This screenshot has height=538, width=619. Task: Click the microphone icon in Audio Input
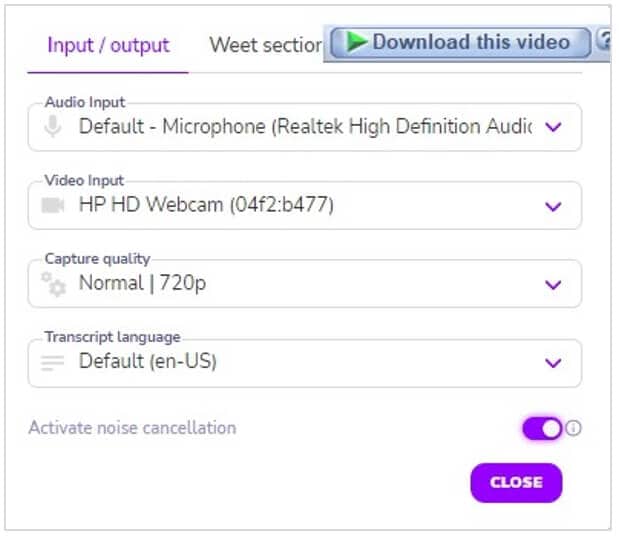coord(53,126)
